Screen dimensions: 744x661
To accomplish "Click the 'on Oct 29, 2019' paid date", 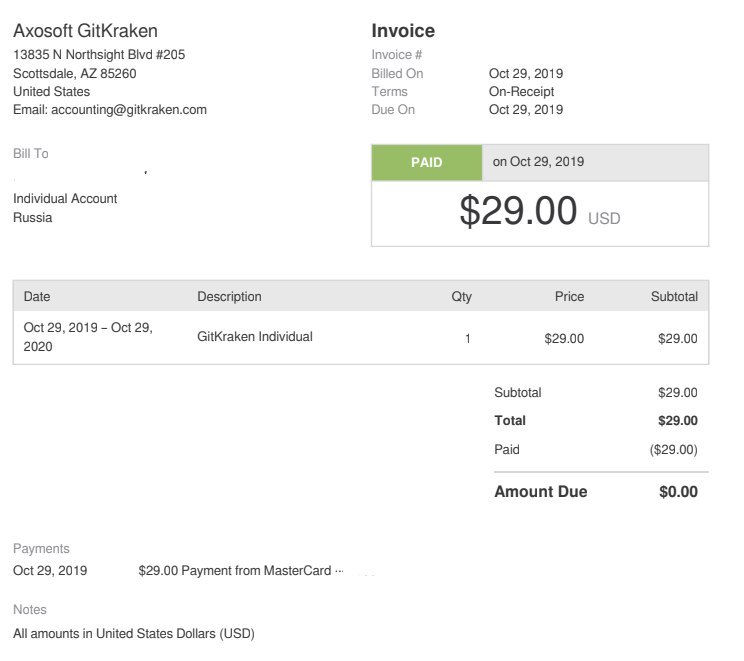I will pyautogui.click(x=538, y=162).
